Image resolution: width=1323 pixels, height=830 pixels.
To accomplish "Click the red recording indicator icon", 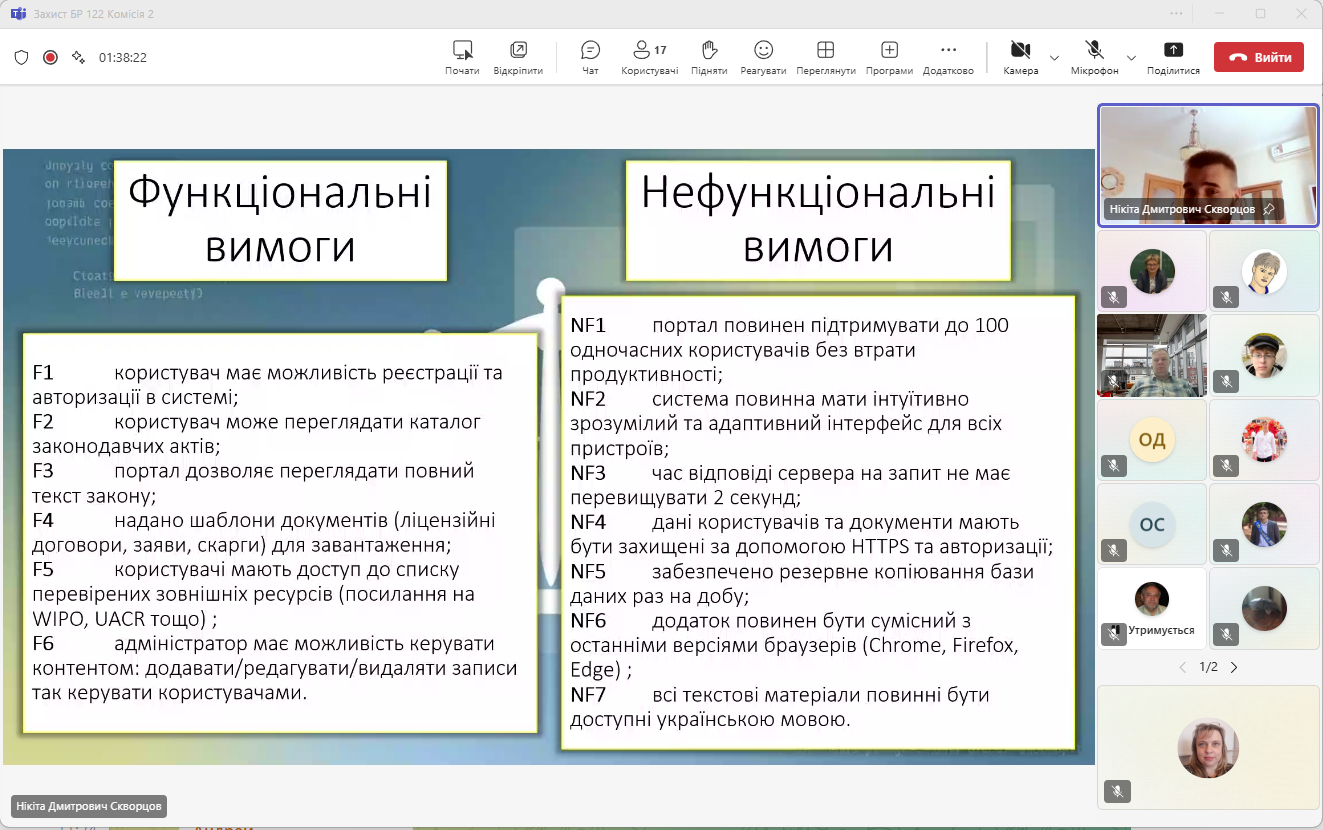I will (50, 58).
